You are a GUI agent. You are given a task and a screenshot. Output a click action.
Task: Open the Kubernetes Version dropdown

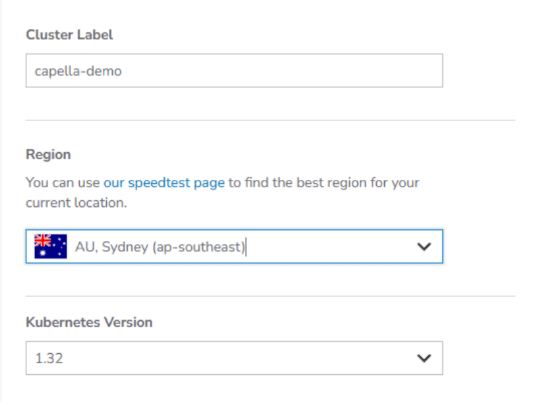coord(234,358)
